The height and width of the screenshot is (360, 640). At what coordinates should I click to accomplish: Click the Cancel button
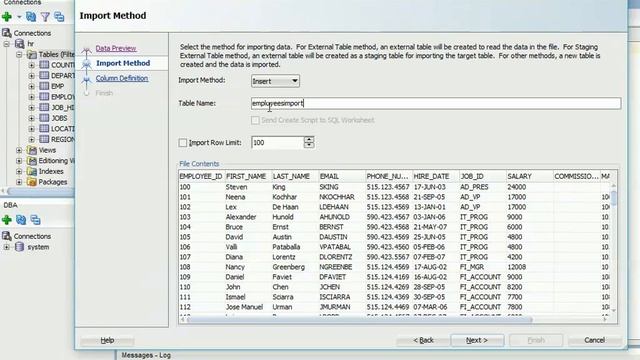(x=594, y=340)
